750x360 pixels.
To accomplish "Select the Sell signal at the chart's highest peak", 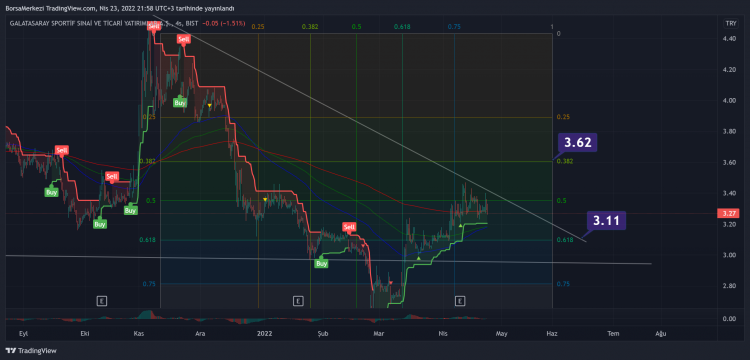I will pos(154,27).
